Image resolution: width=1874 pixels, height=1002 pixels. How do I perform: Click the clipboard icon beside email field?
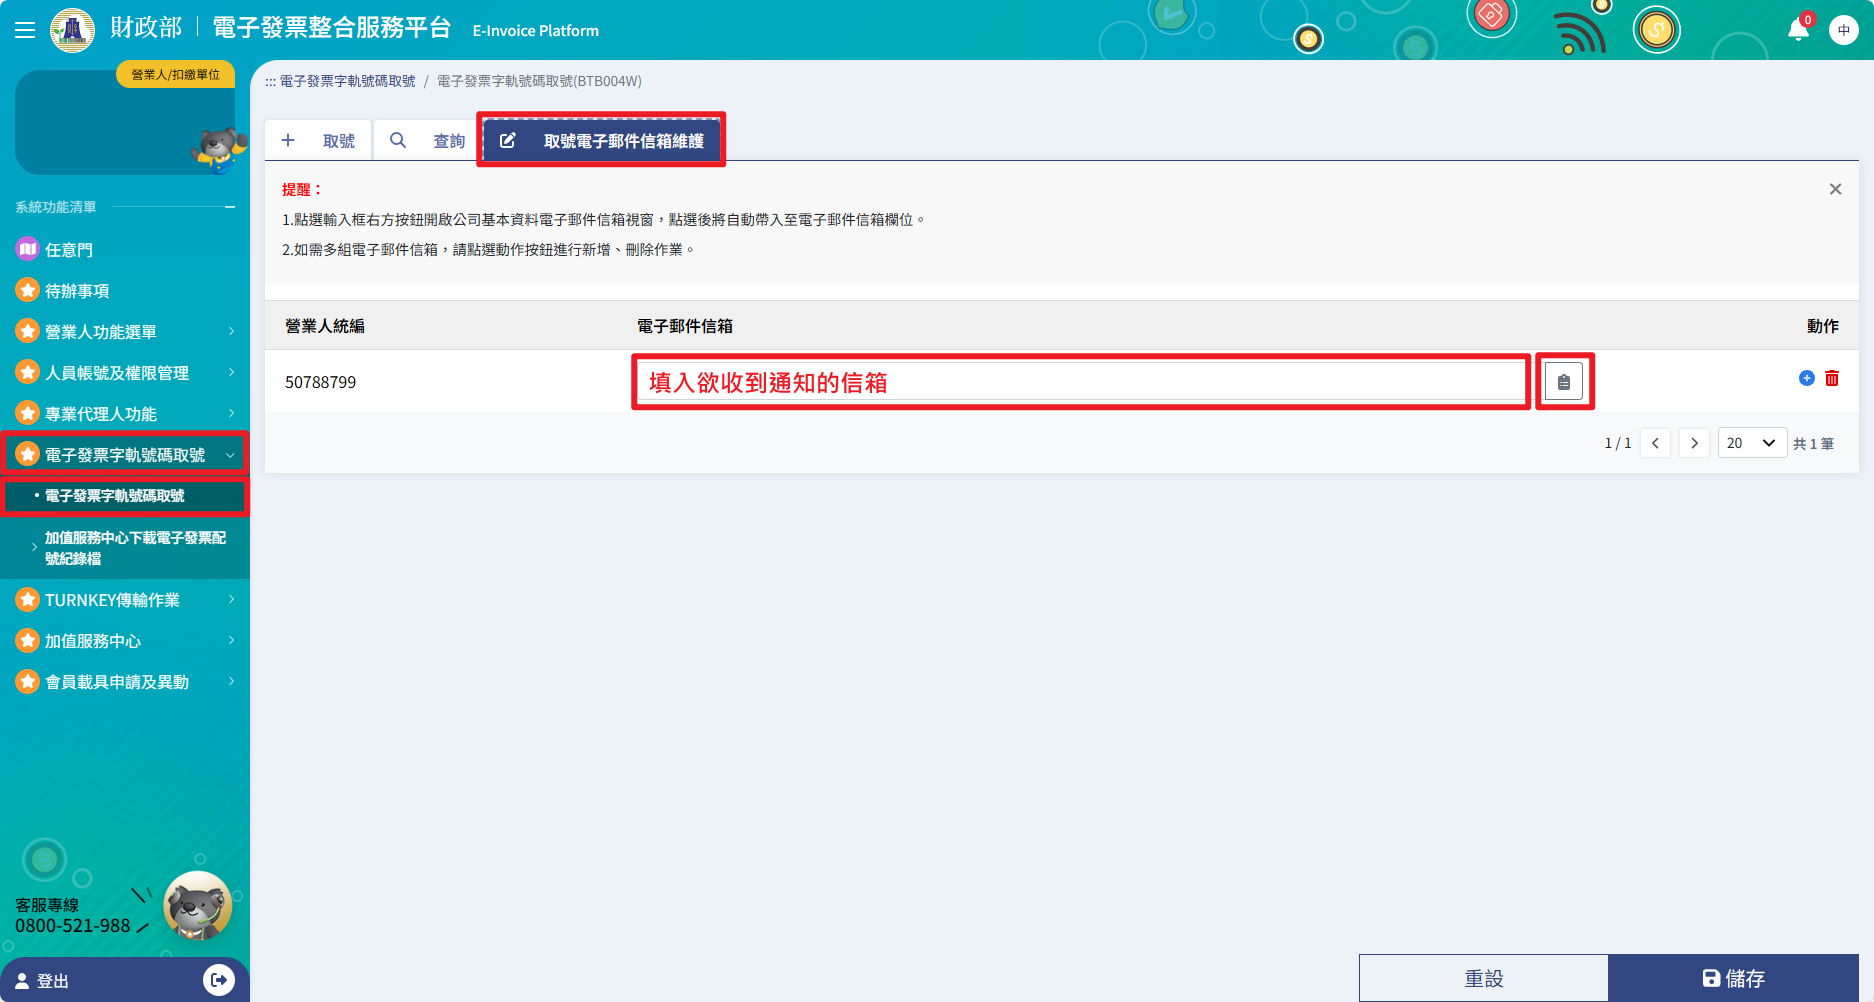pyautogui.click(x=1564, y=382)
